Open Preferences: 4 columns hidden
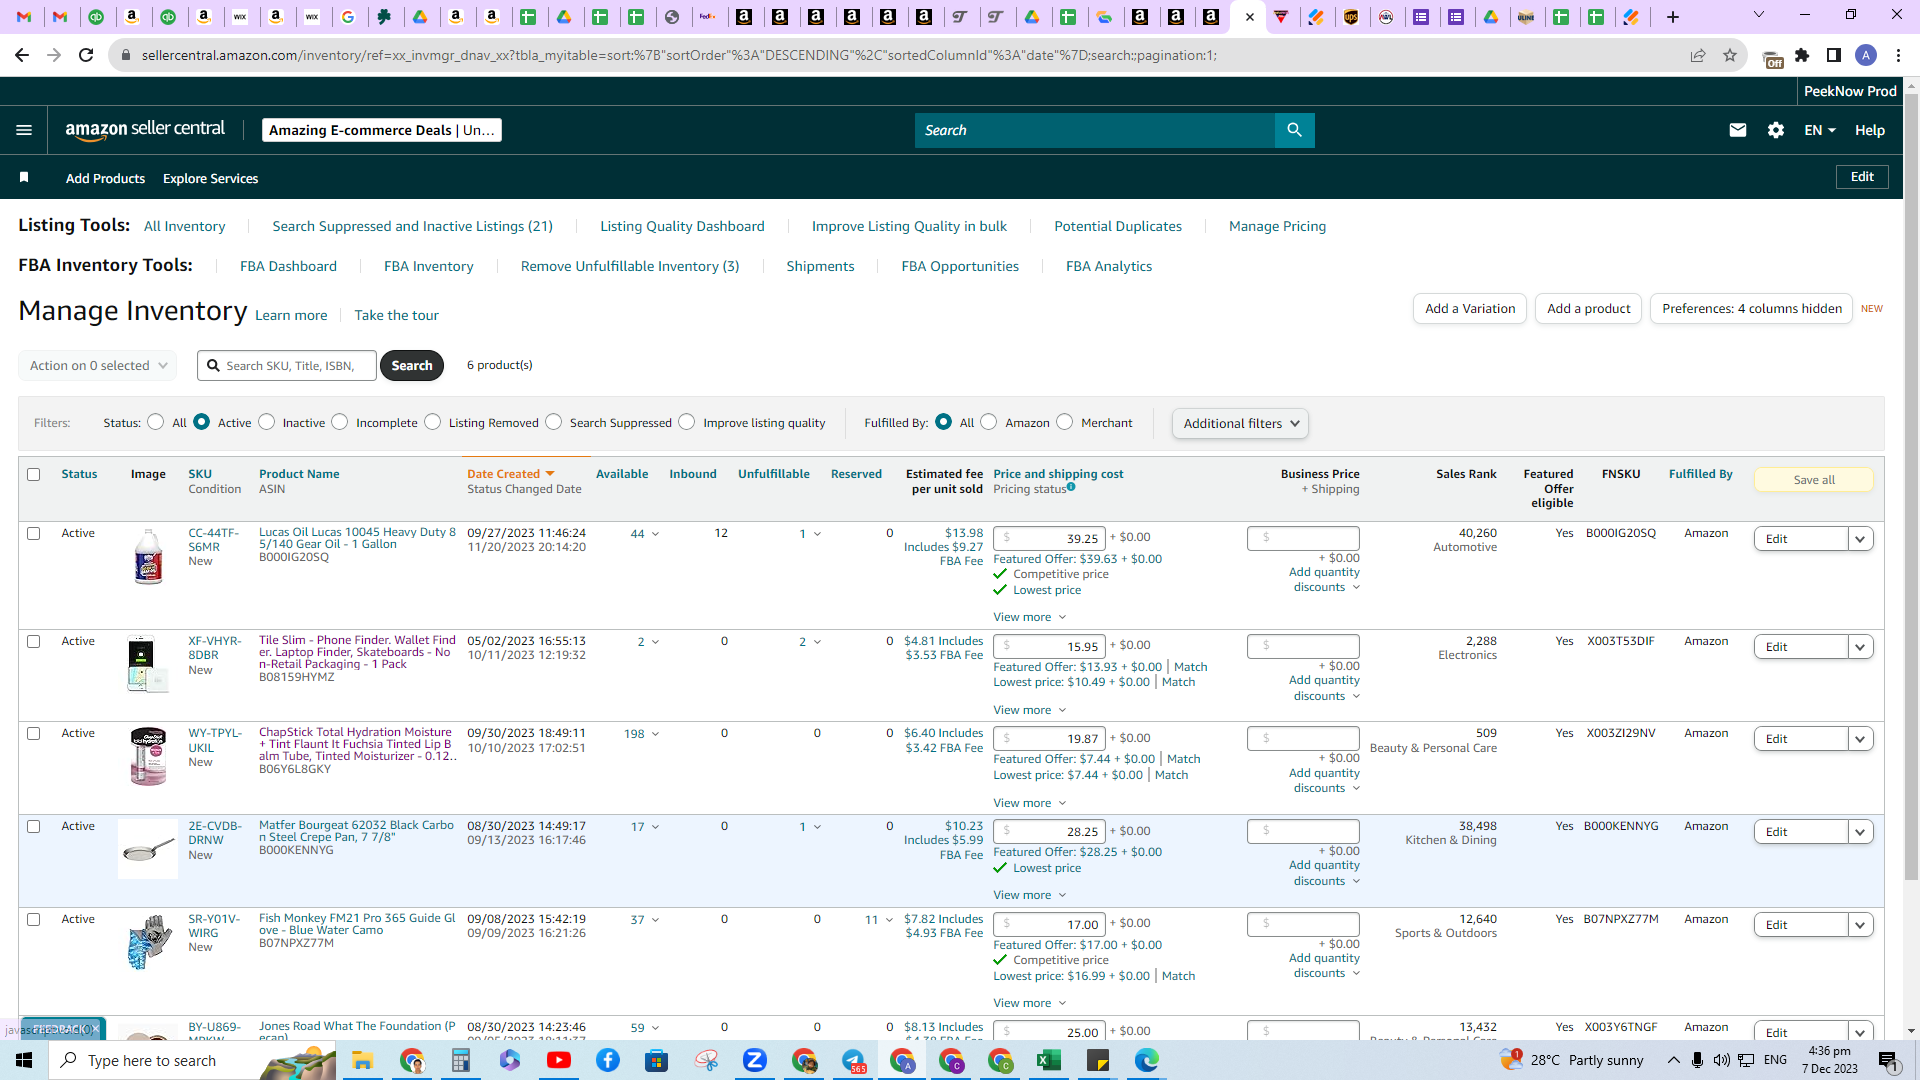This screenshot has height=1080, width=1920. pyautogui.click(x=1751, y=308)
